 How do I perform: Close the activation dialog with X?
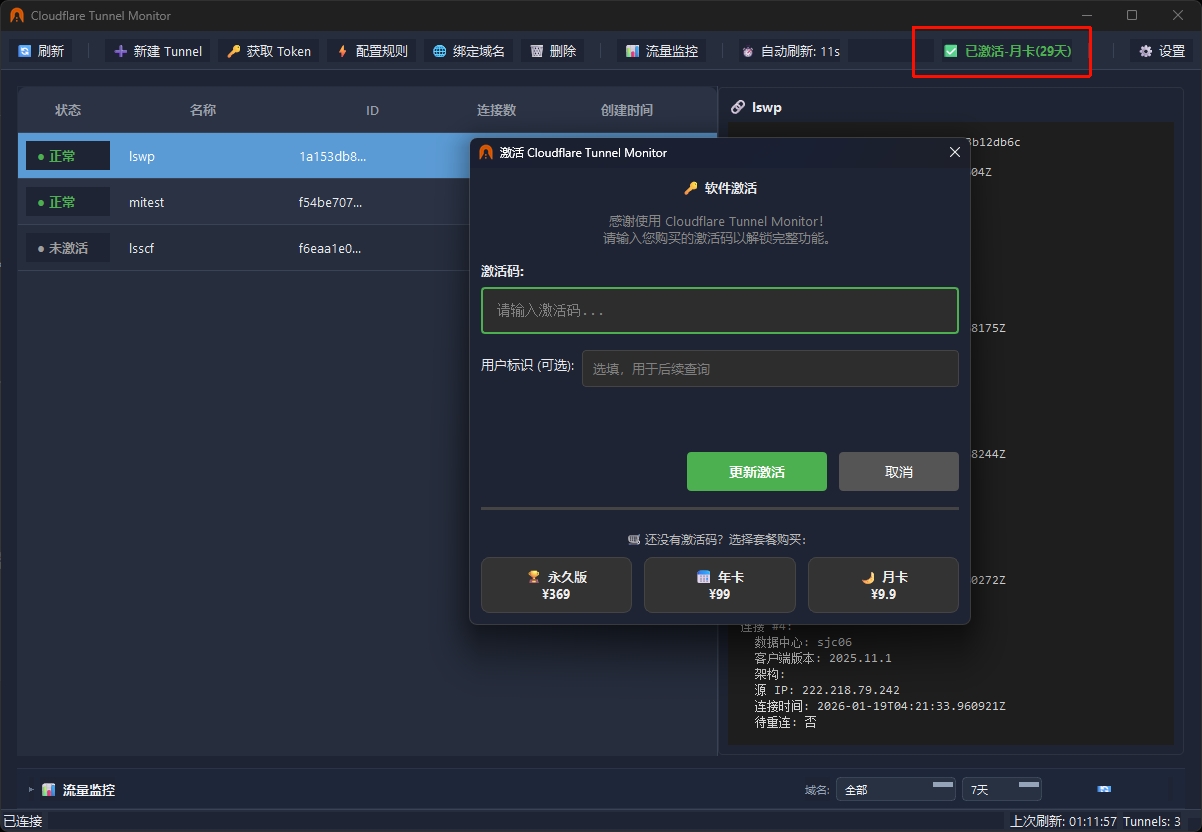coord(954,152)
